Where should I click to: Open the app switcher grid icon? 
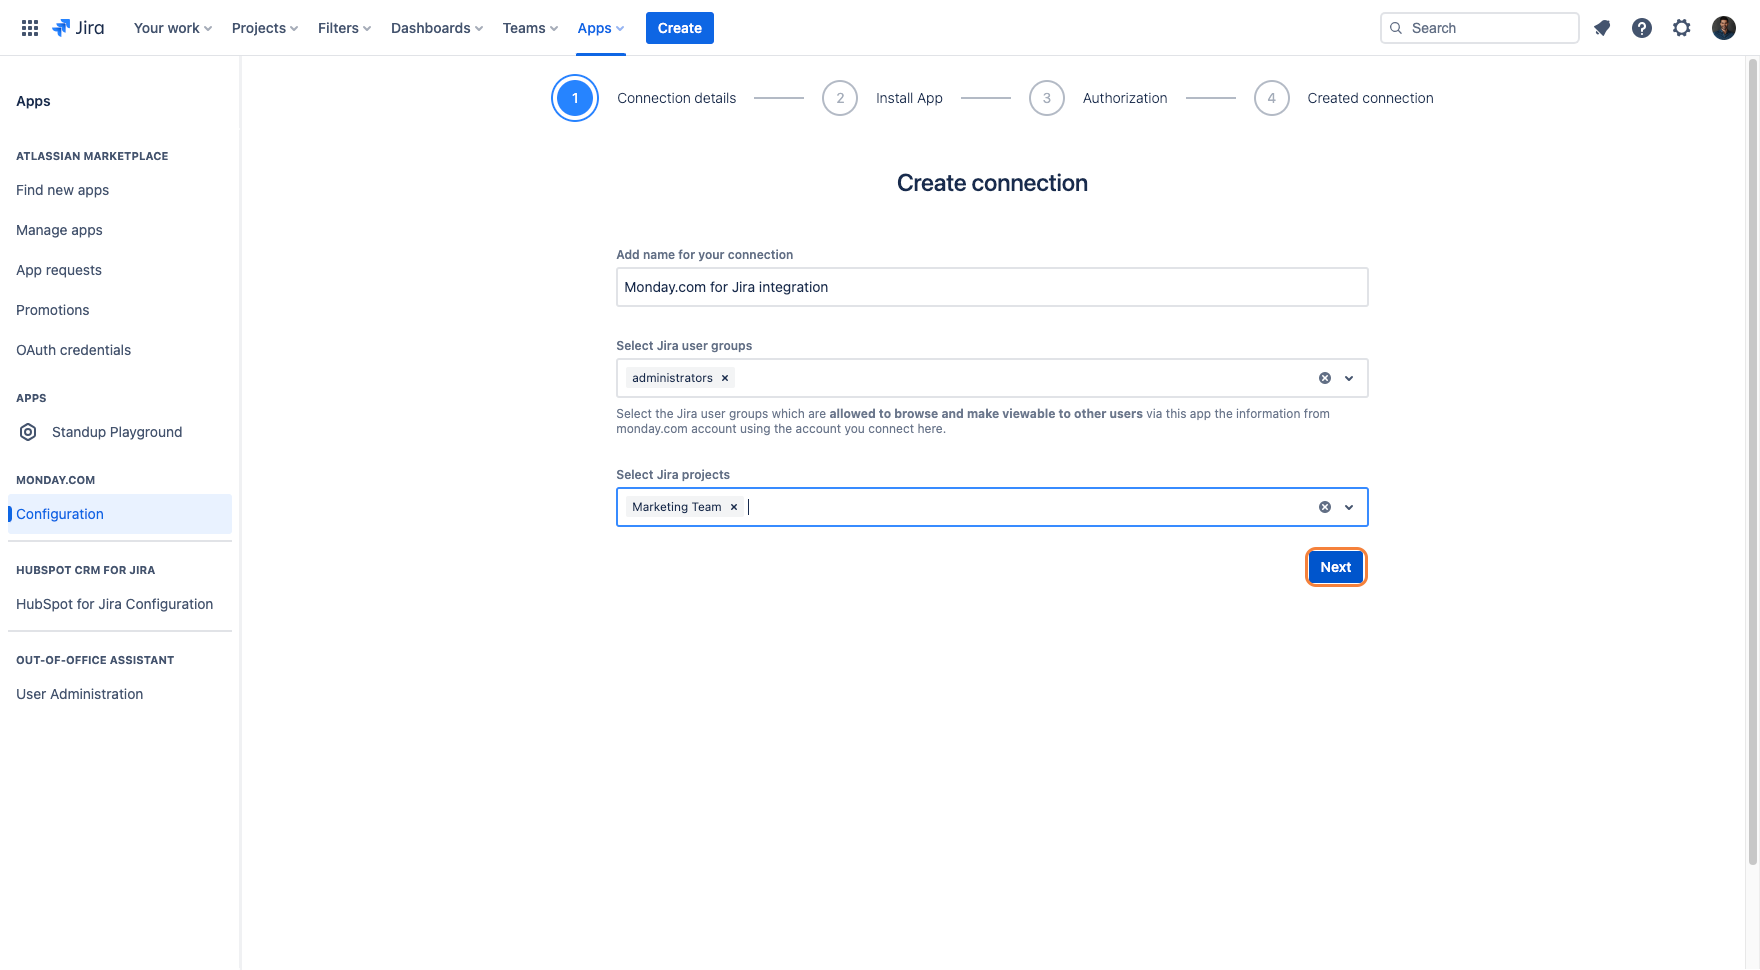(x=30, y=28)
